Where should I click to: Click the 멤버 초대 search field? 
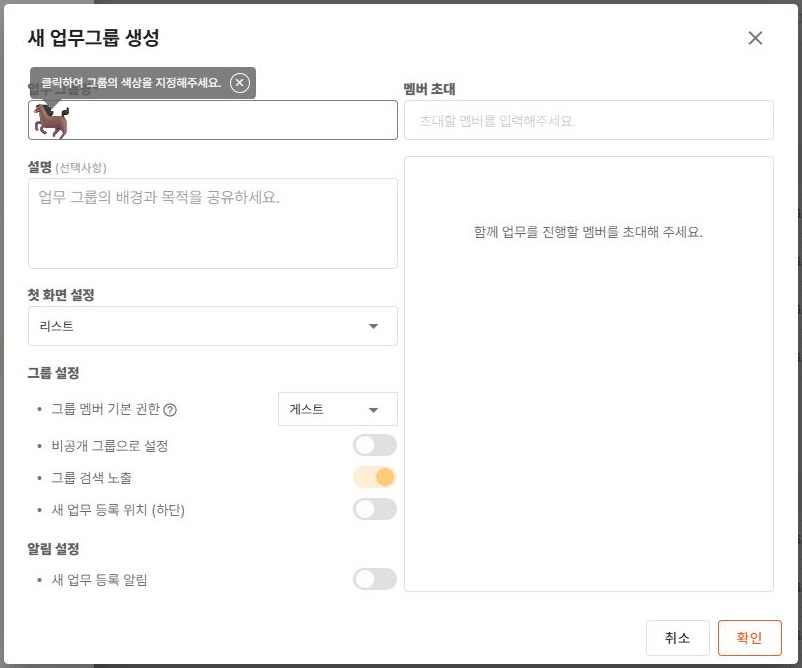(589, 120)
